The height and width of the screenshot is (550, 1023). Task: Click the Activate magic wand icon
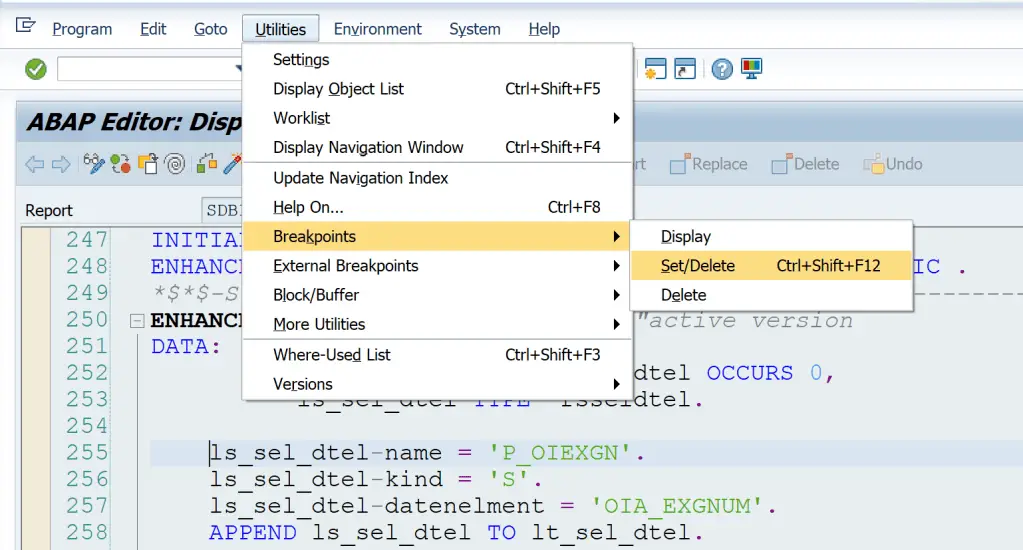point(232,164)
